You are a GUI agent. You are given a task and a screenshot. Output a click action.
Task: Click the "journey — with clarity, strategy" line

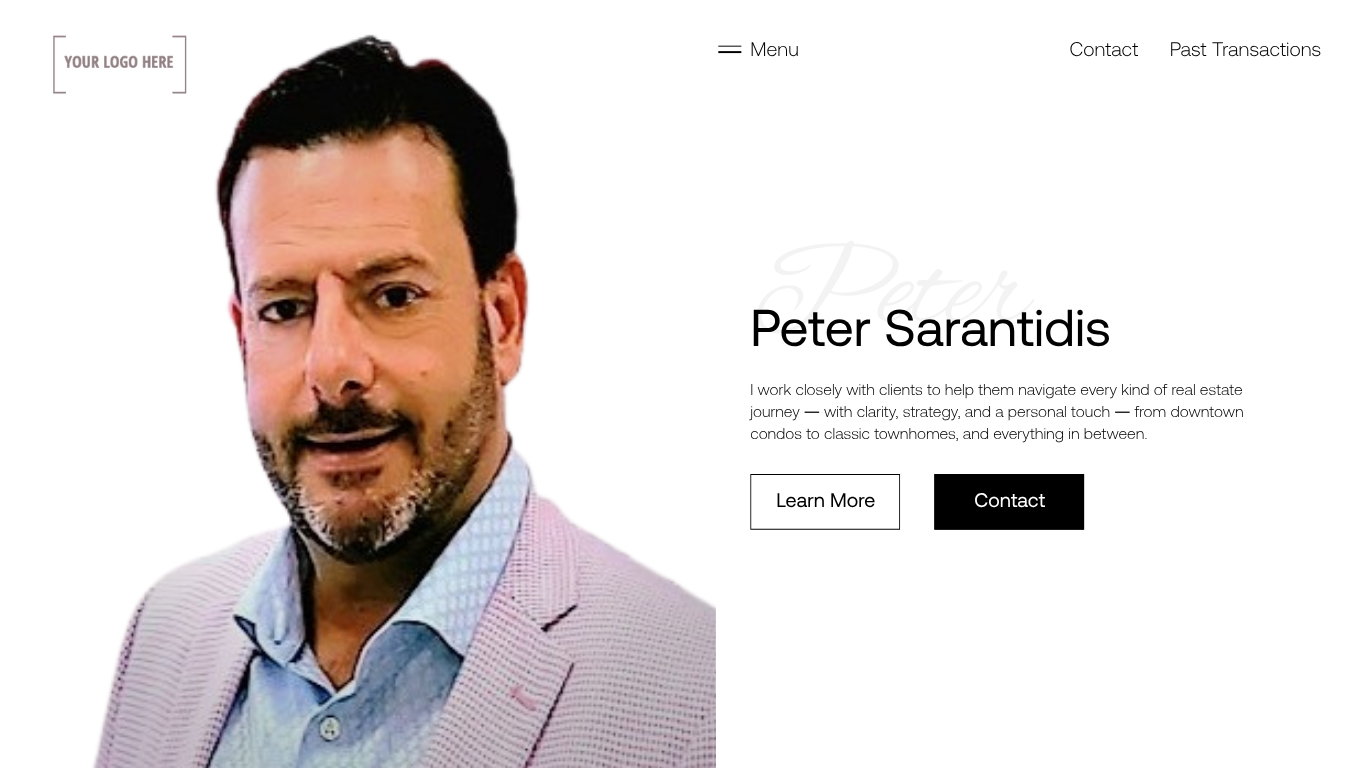pyautogui.click(x=996, y=412)
